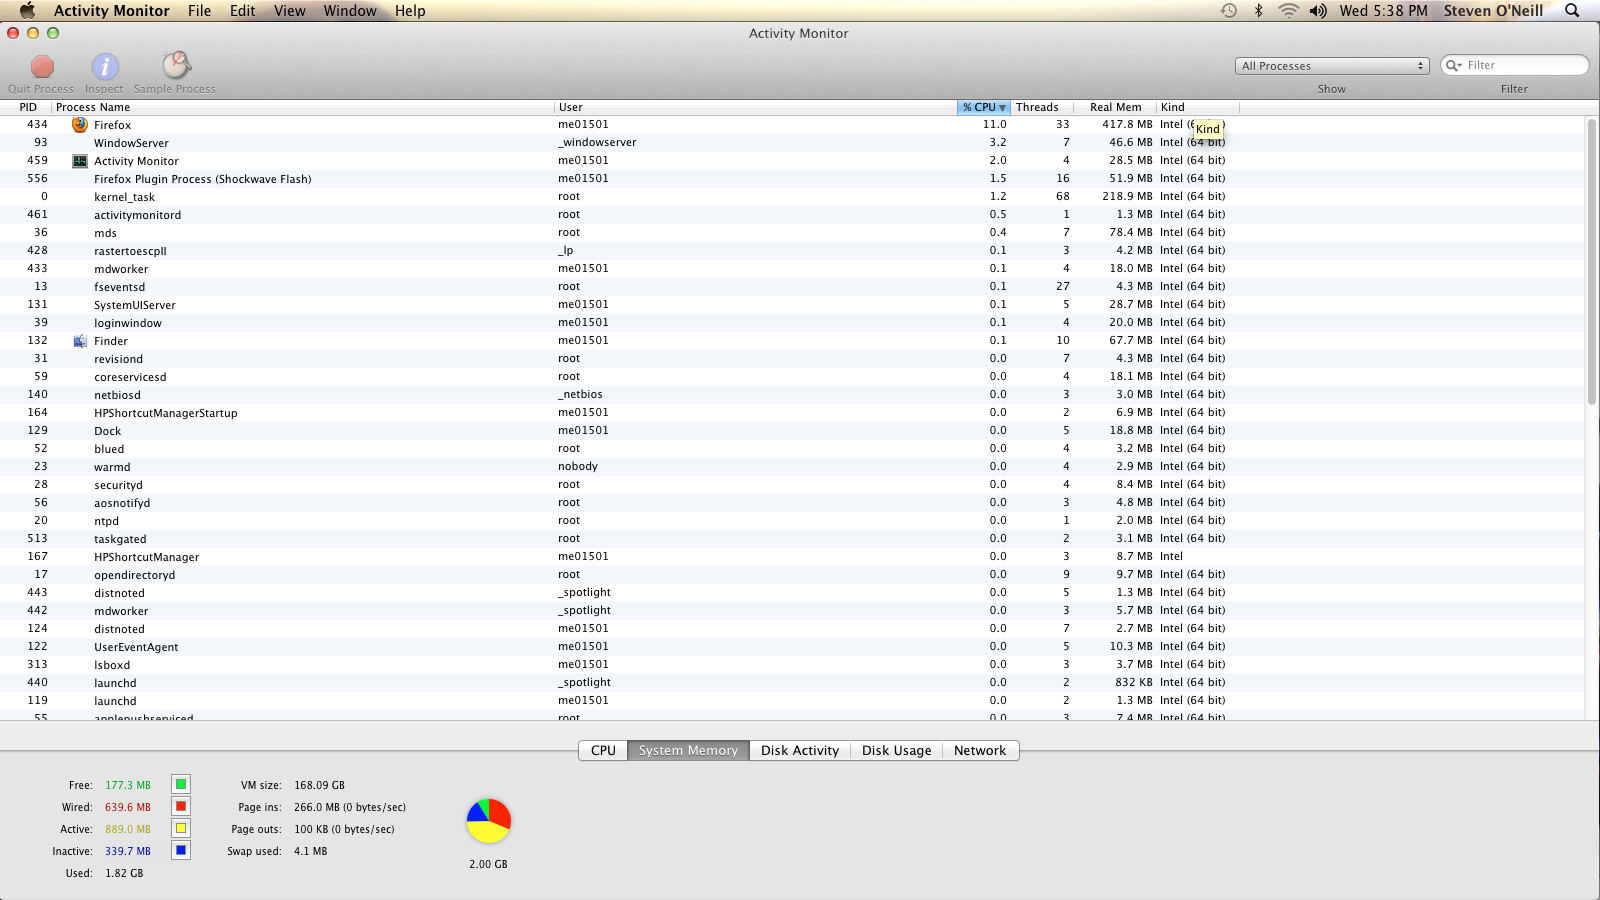Select the Finder icon in process list
Screen dimensions: 1600x900
[80, 341]
